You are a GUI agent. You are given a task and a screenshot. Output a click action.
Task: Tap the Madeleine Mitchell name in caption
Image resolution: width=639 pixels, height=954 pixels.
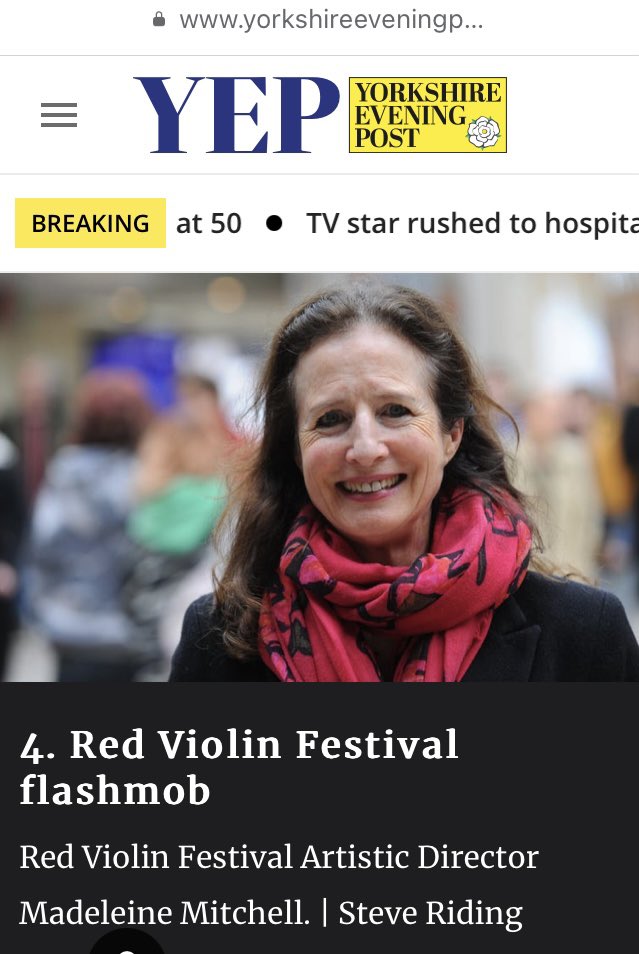click(164, 913)
